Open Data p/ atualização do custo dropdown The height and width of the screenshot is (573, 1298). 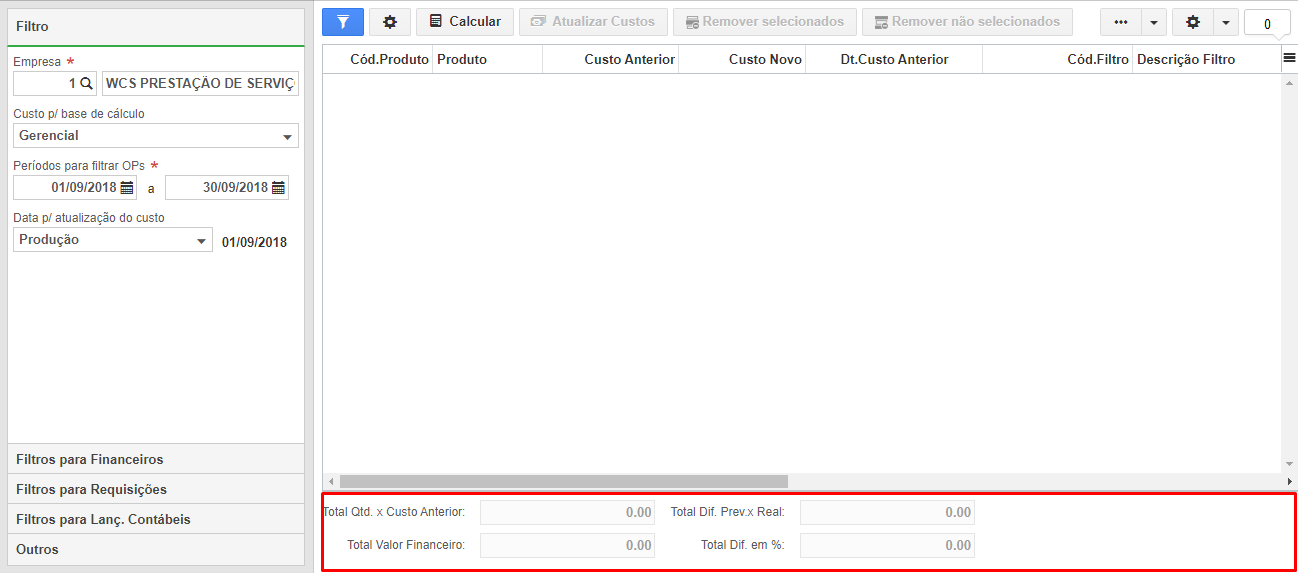tap(113, 240)
